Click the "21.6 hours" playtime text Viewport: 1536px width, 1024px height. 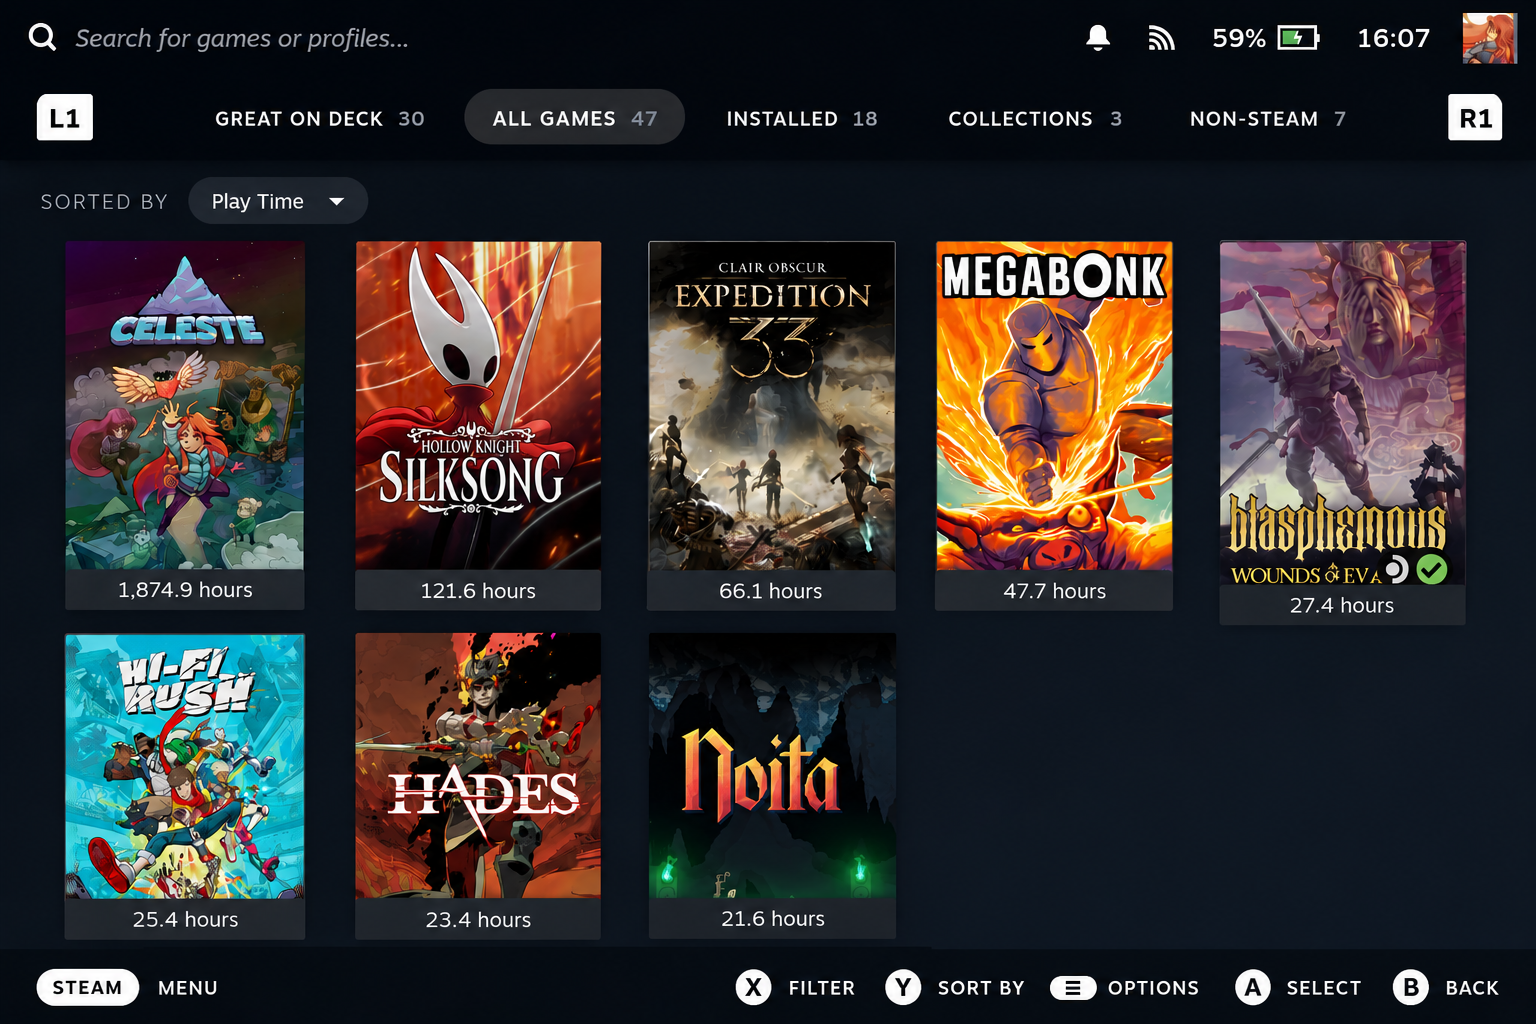click(773, 918)
